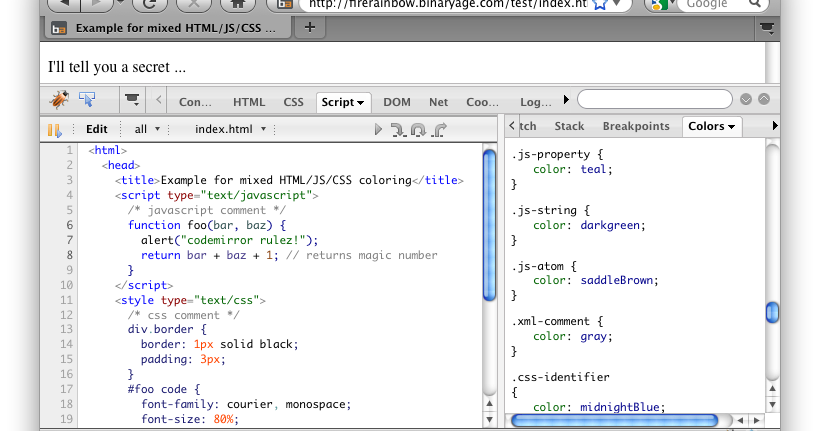Switch to the HTML panel tab
820x431 pixels.
tap(249, 103)
